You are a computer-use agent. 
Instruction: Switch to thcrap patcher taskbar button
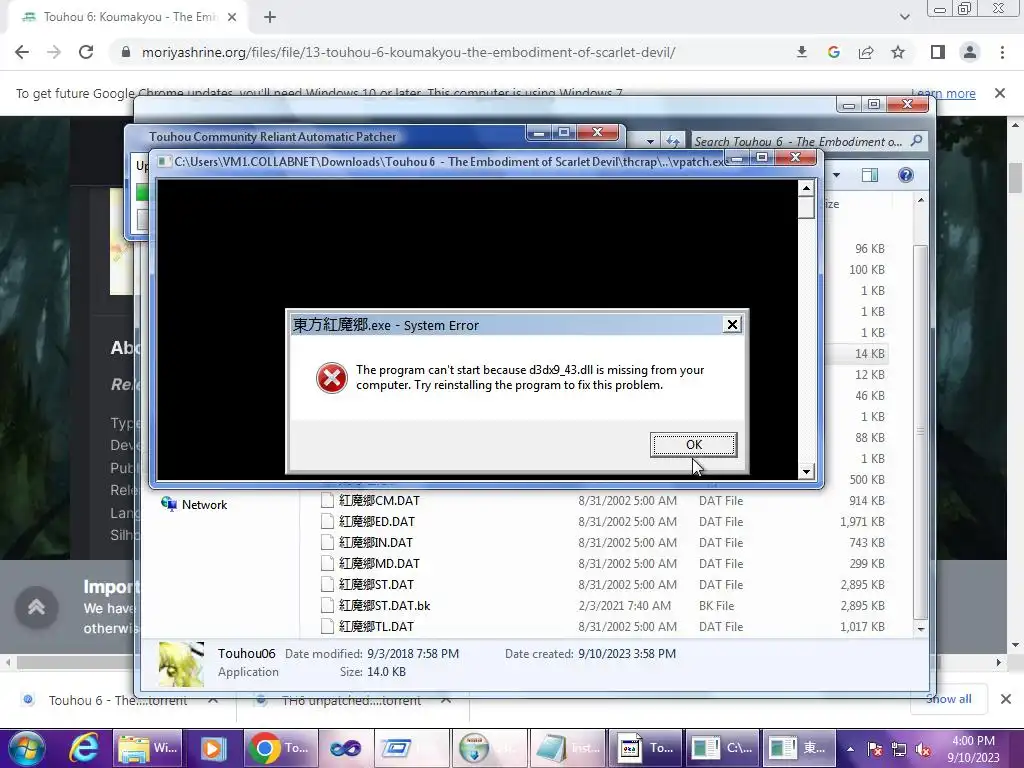point(645,748)
